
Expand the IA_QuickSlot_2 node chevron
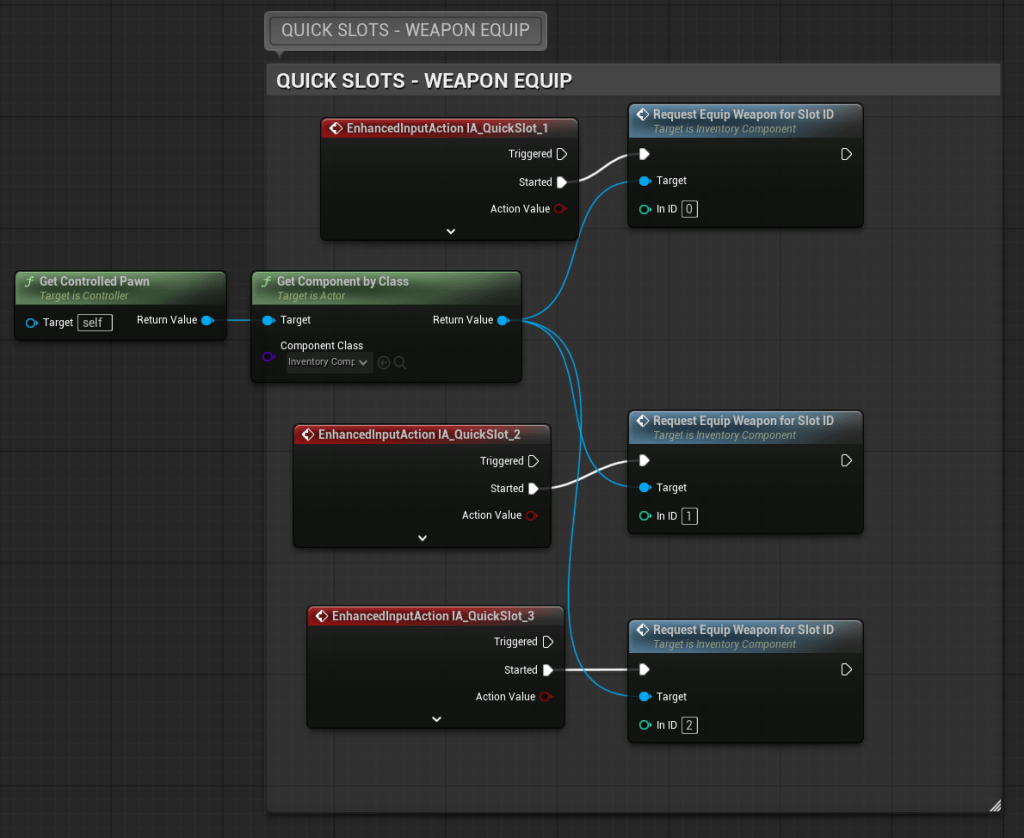coord(422,538)
